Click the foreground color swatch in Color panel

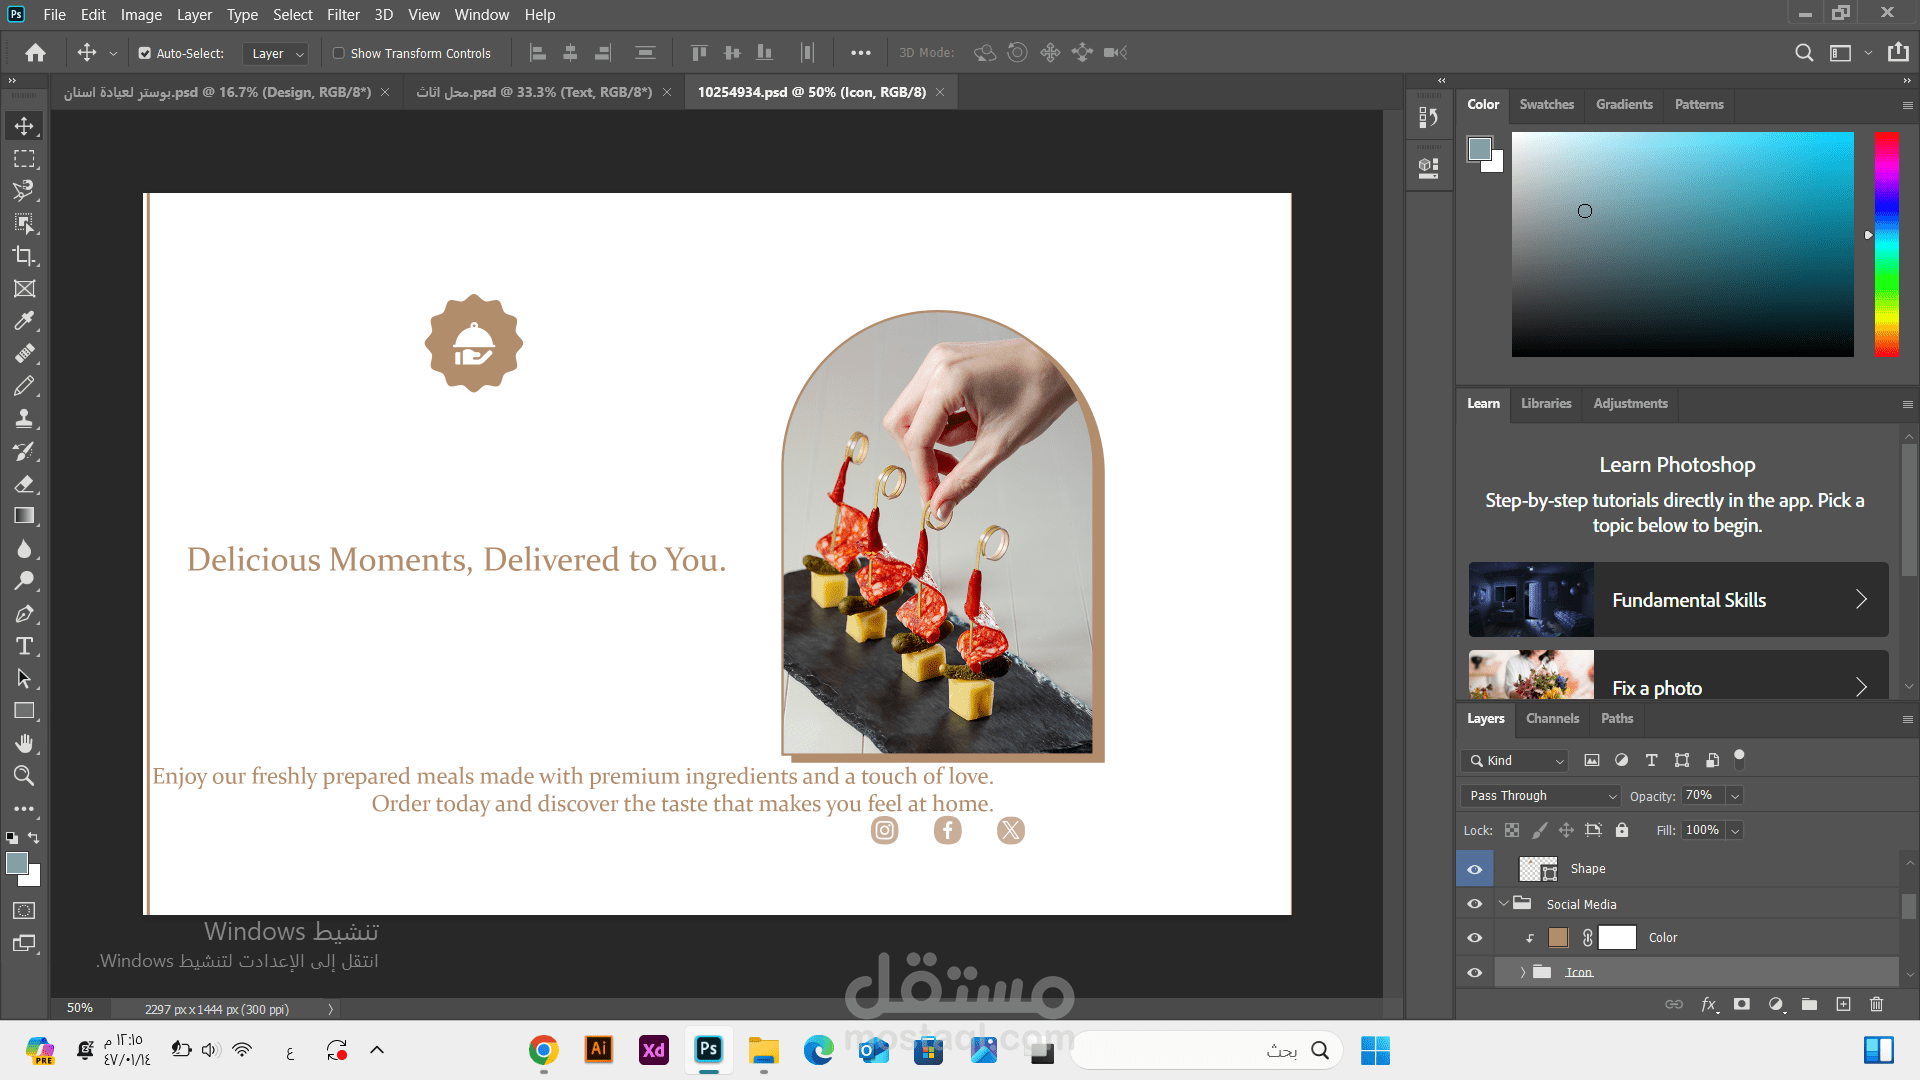click(1479, 149)
